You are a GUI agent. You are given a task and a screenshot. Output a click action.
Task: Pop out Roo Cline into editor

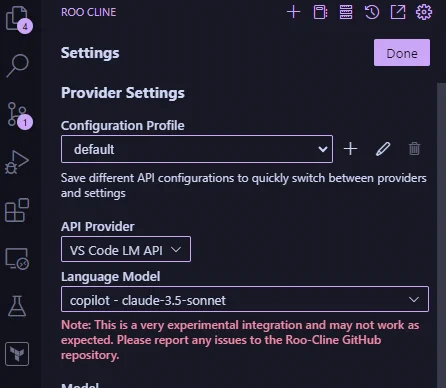398,12
